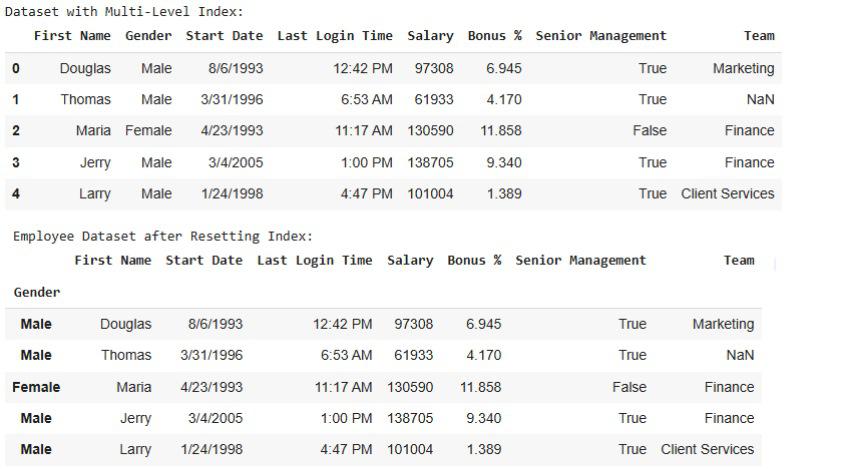Click Start Date header in top table
The height and width of the screenshot is (470, 841).
(225, 36)
